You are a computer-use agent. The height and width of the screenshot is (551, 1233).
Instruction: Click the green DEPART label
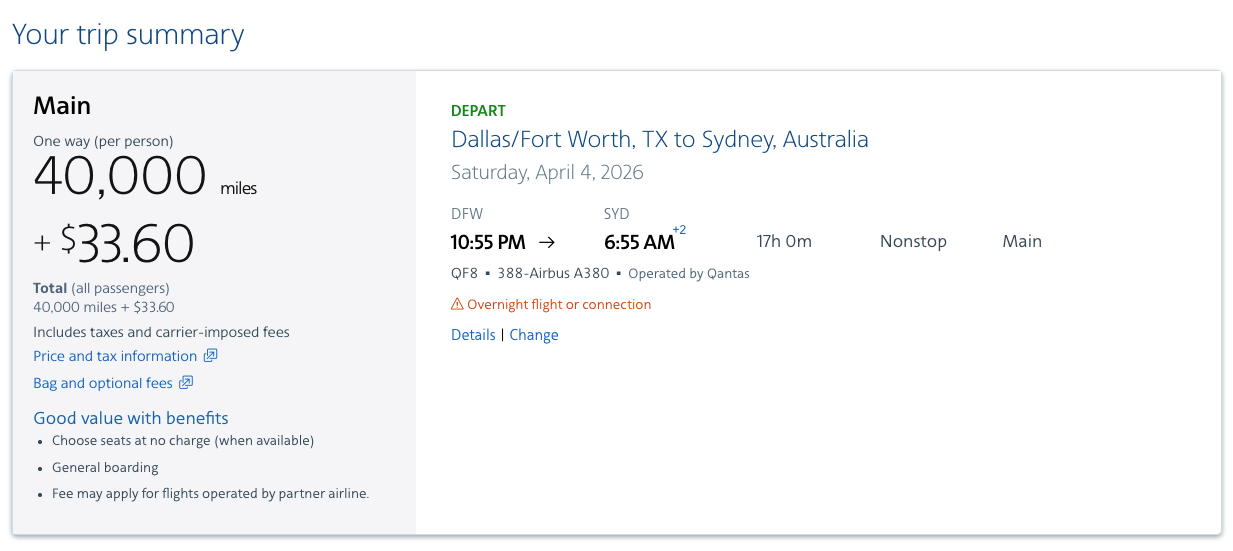click(478, 111)
